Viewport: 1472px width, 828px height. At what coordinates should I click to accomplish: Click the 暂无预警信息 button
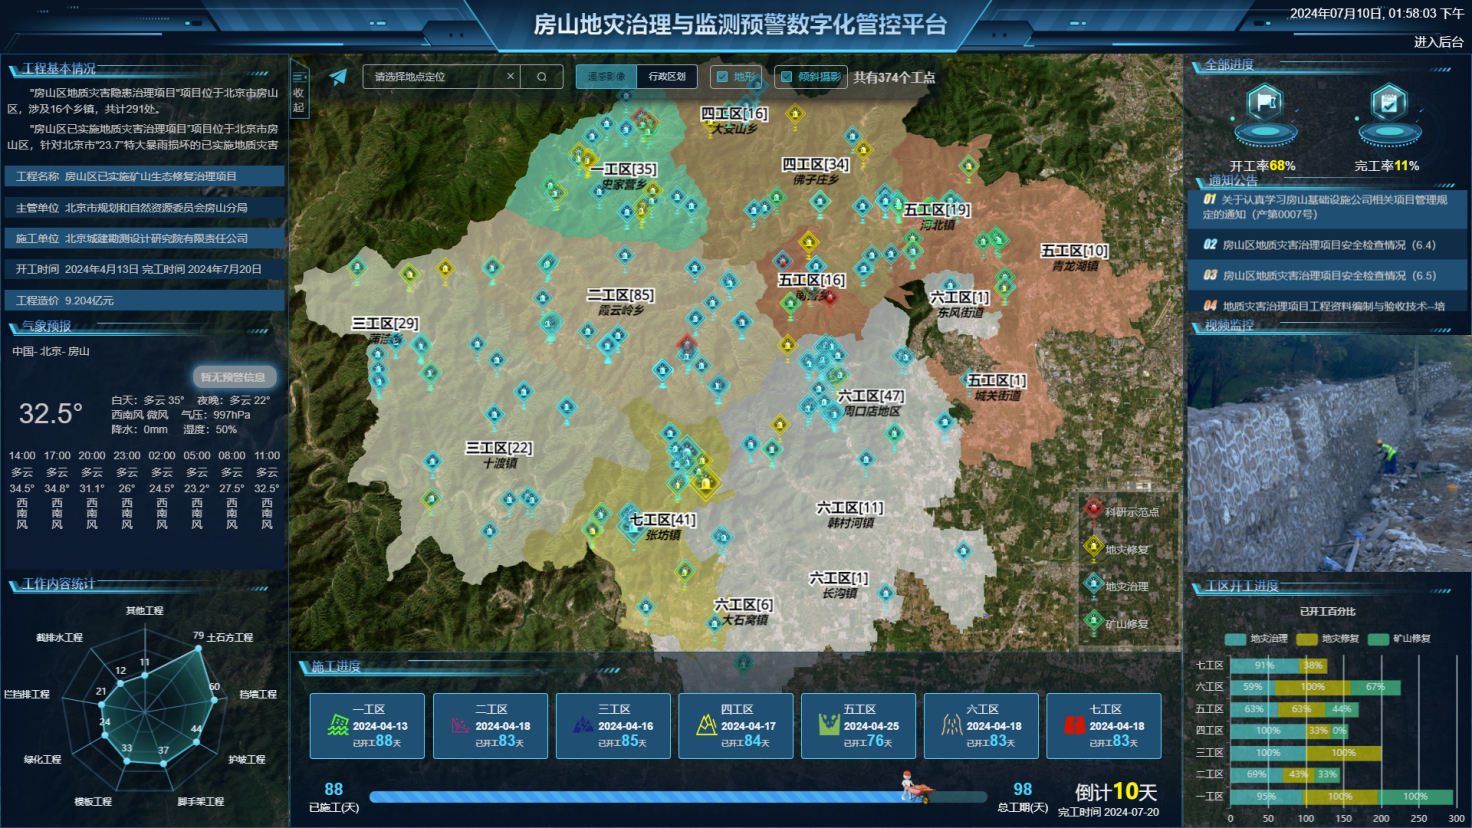[233, 377]
